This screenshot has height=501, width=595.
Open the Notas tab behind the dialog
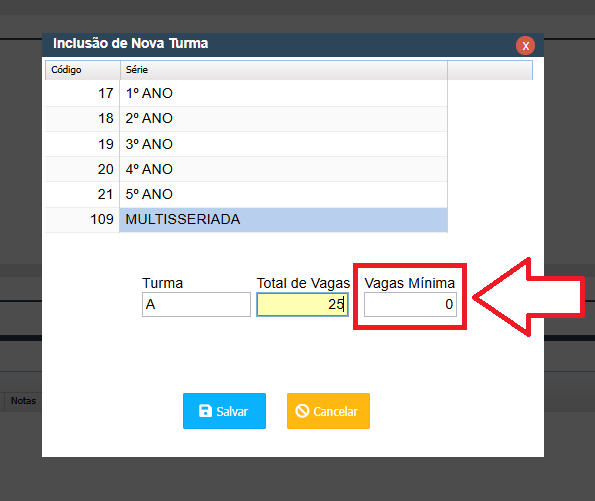coord(23,401)
